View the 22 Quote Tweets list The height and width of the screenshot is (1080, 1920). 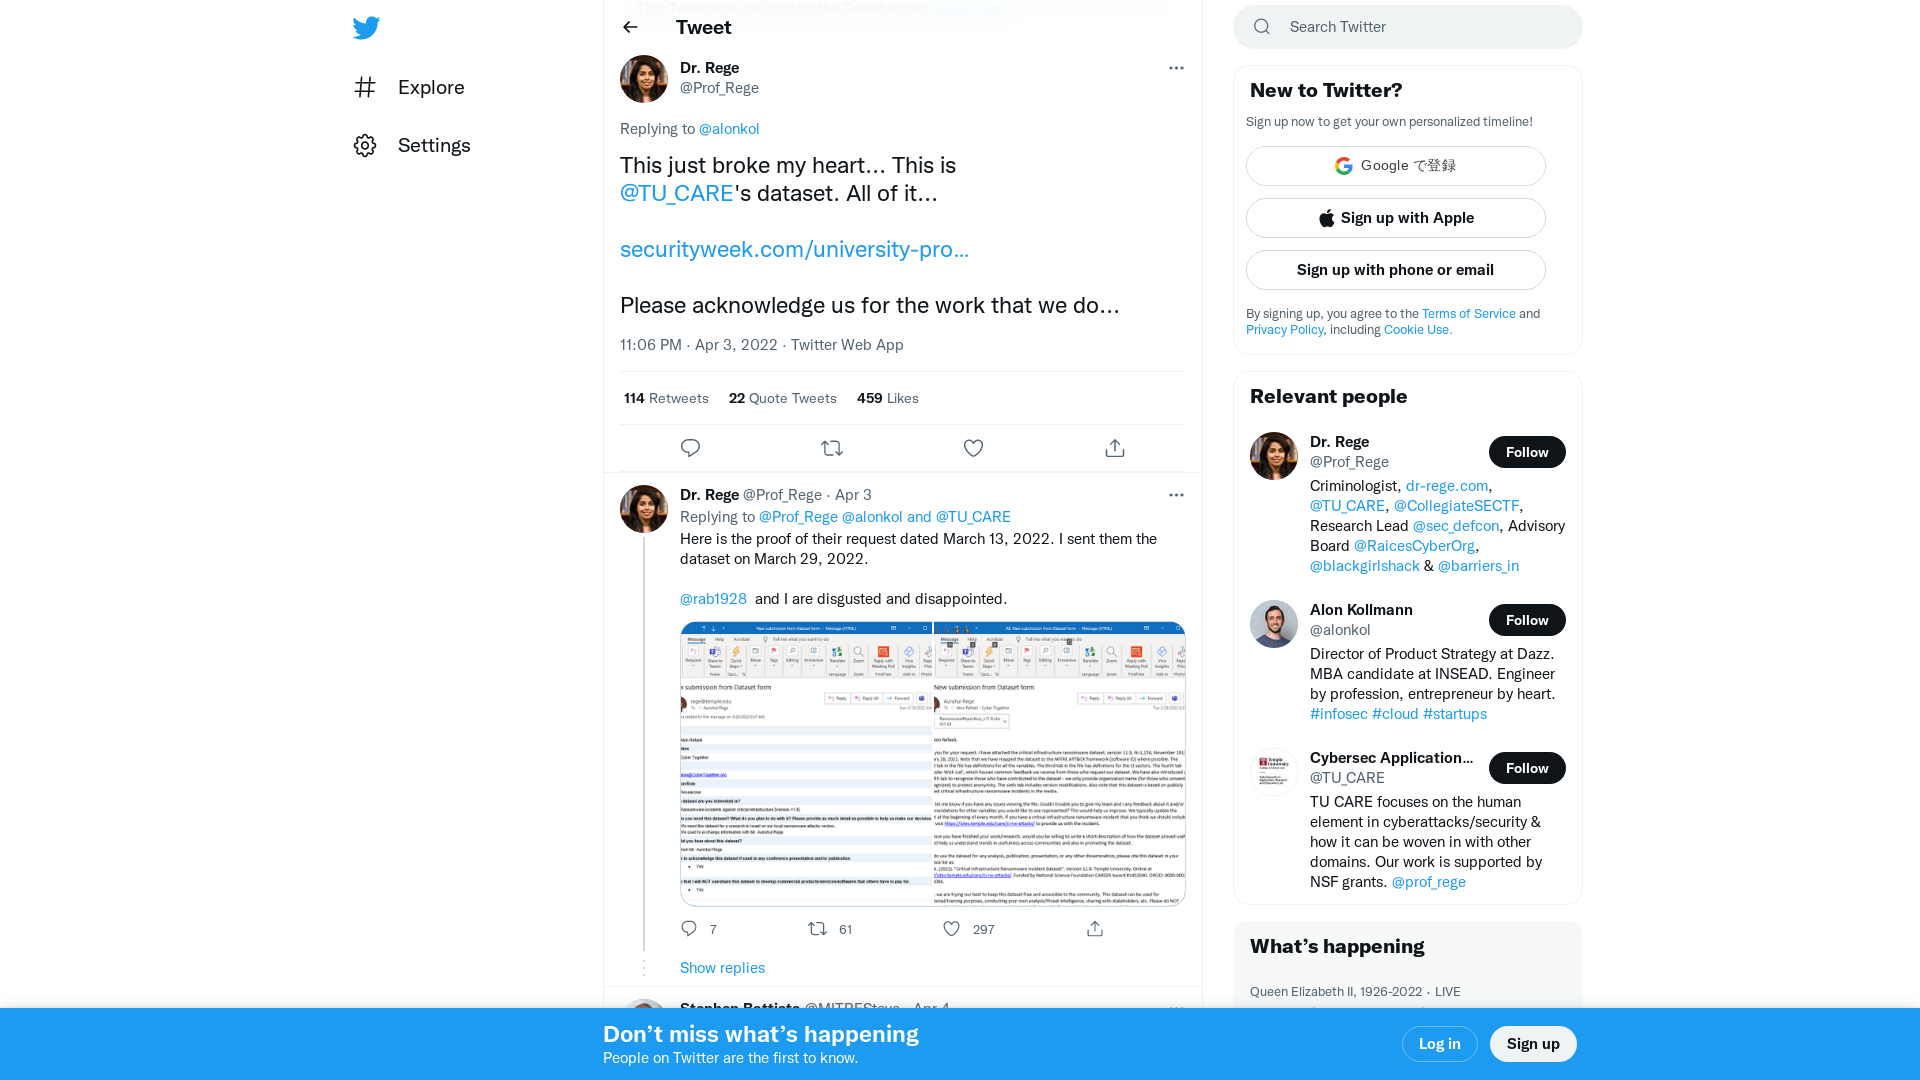pyautogui.click(x=783, y=398)
